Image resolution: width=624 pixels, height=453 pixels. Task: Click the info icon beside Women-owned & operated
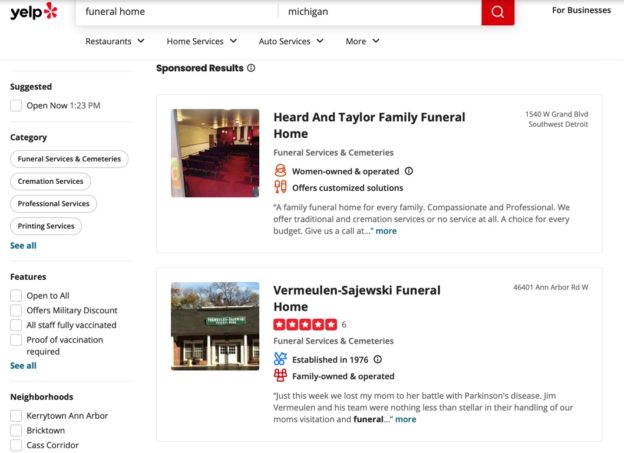point(409,171)
